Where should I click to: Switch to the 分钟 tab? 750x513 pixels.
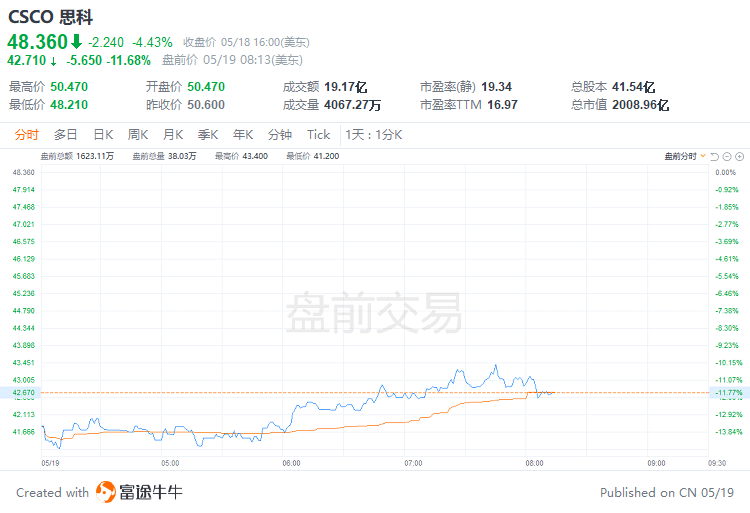tap(280, 135)
